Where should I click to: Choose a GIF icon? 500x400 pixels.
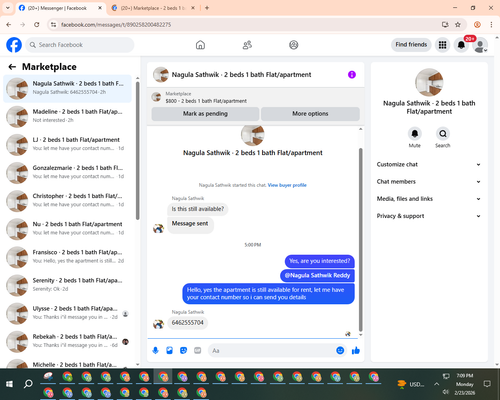198,350
